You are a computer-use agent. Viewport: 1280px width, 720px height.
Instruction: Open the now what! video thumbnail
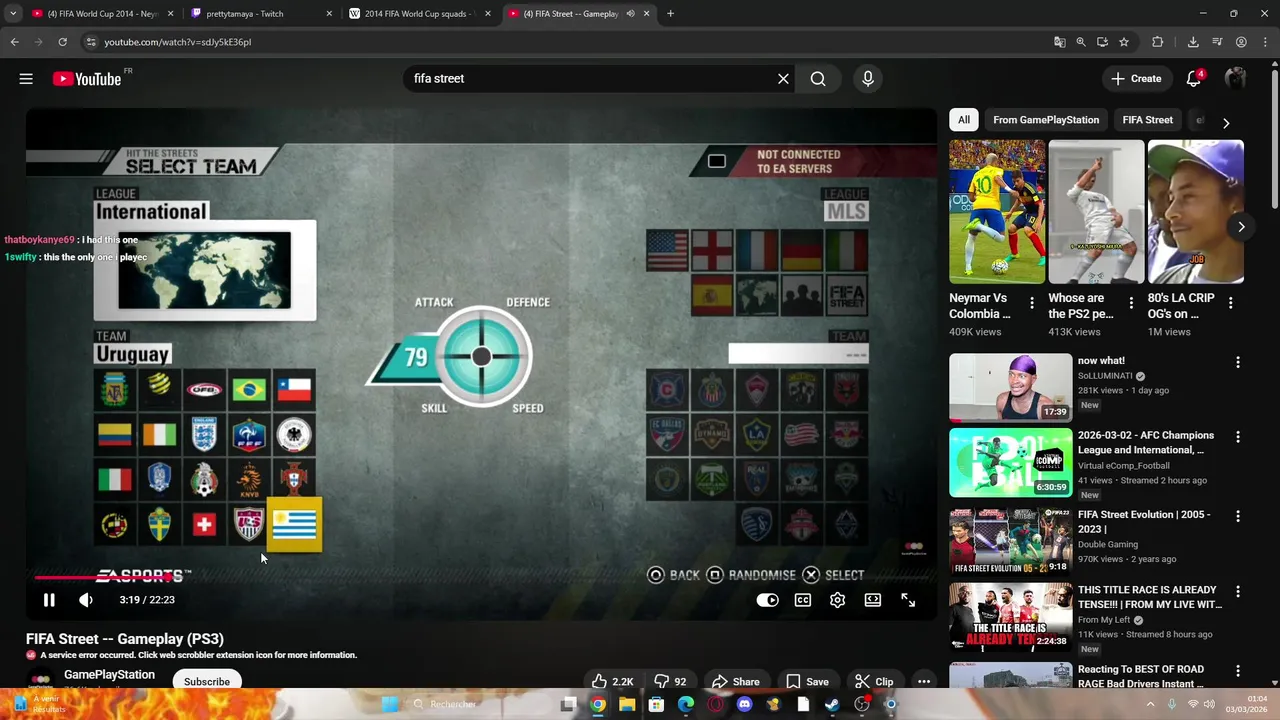pos(1010,388)
